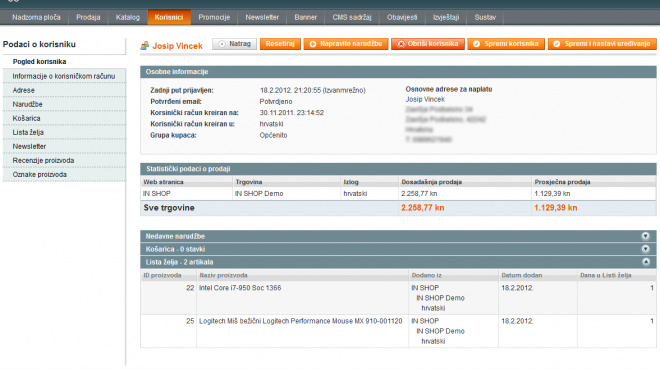Click the Statistički podaci o prodaji header
This screenshot has width=660, height=370.
(398, 169)
